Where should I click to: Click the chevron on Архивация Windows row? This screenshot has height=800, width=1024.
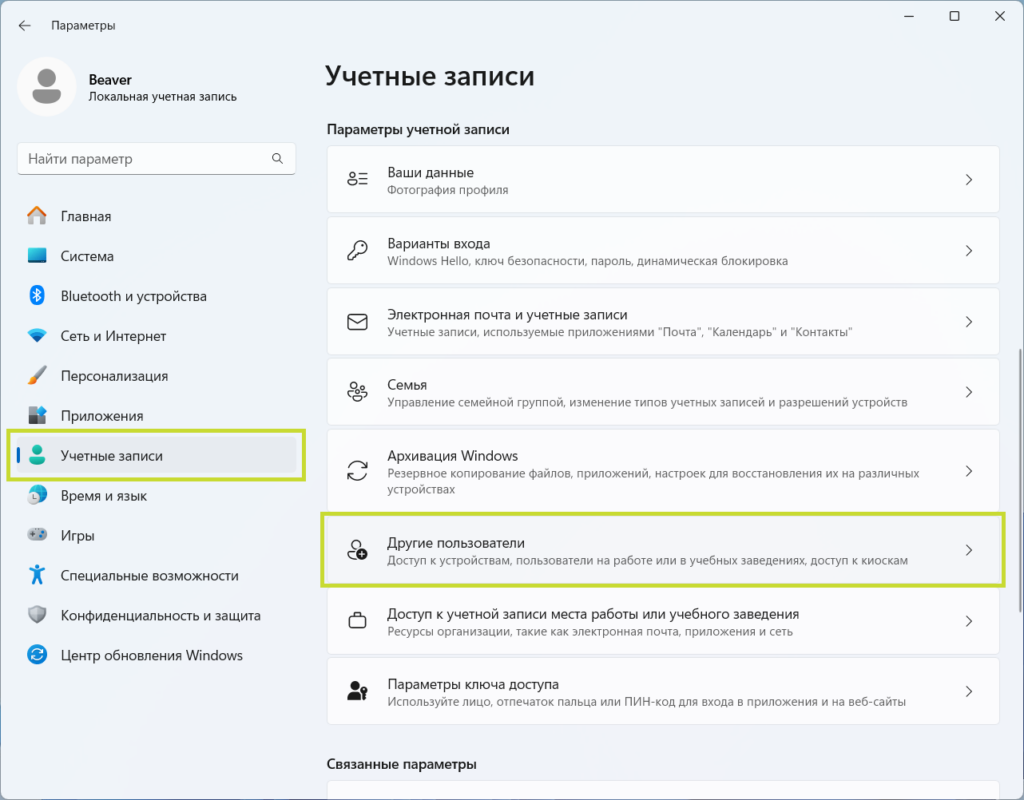pyautogui.click(x=969, y=471)
